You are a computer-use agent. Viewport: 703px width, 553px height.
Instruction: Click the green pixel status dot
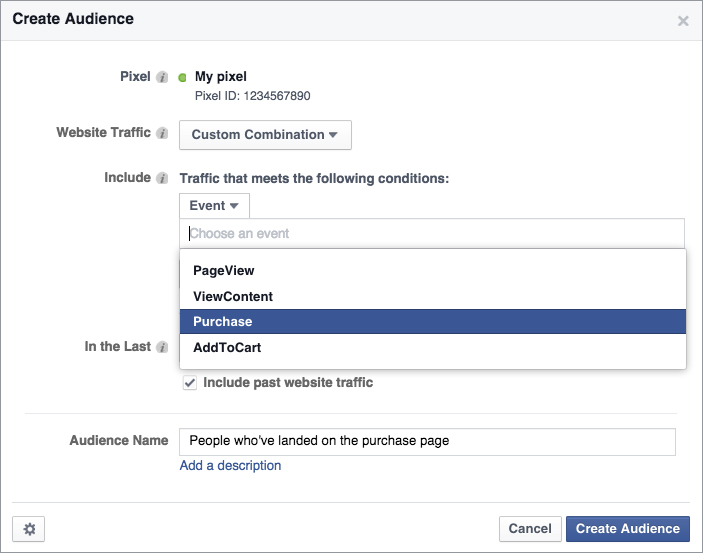coord(182,78)
